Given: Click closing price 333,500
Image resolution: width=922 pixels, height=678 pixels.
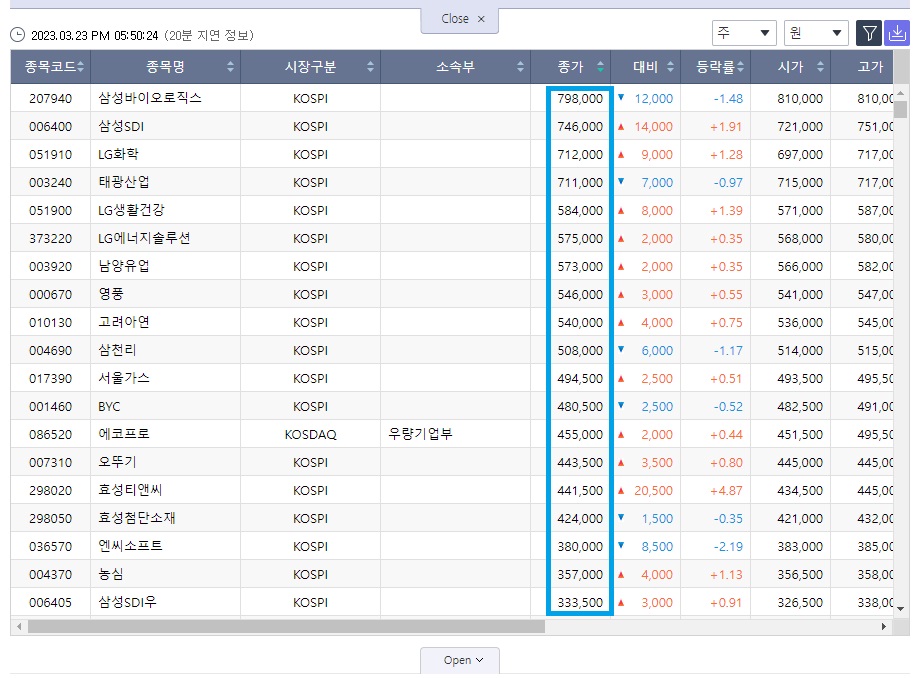Looking at the screenshot, I should coord(580,603).
